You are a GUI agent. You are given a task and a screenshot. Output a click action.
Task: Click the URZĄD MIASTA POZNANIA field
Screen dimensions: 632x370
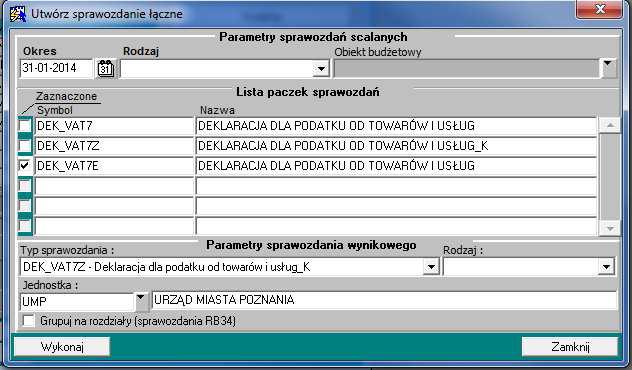[384, 300]
